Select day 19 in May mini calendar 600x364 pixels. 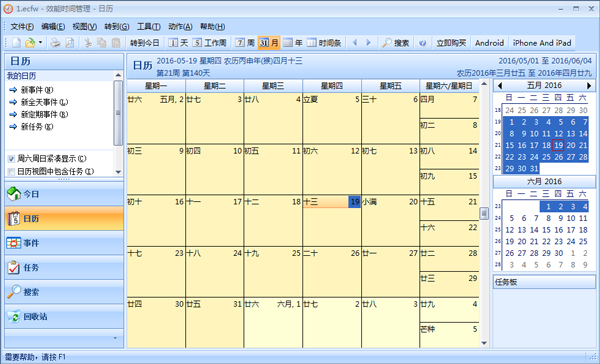pos(559,145)
